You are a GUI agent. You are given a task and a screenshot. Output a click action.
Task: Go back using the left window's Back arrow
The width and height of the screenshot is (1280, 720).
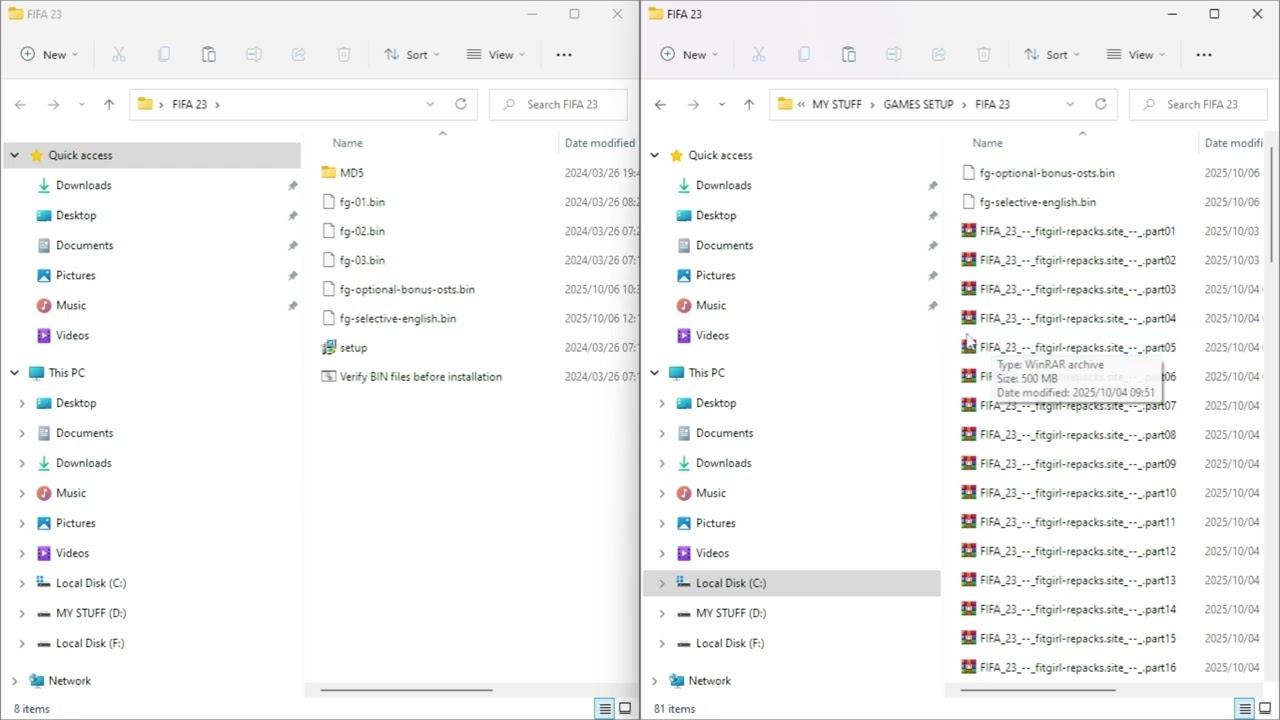[x=20, y=104]
